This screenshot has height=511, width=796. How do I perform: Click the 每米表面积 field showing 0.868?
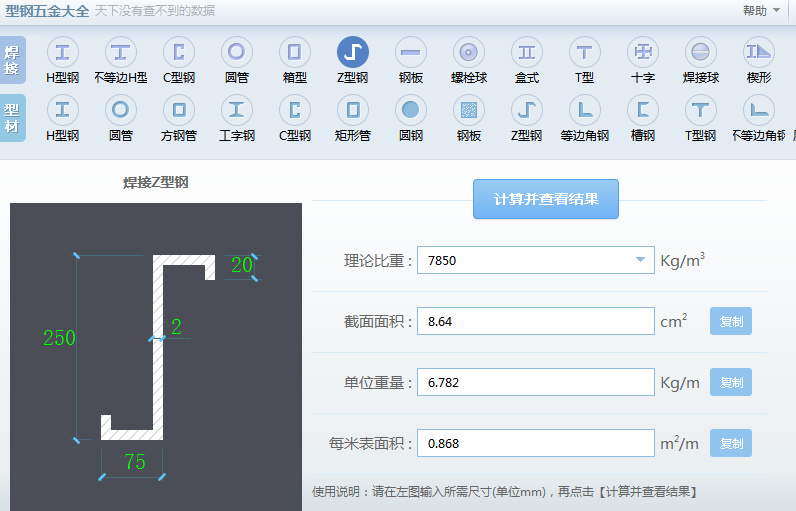tap(536, 443)
